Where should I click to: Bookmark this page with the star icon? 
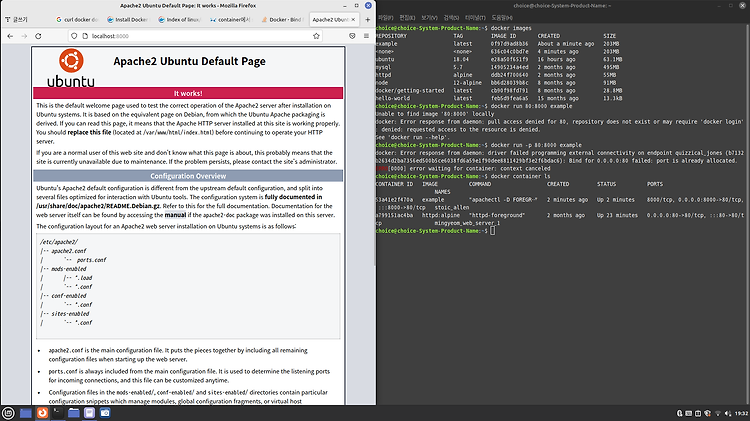pyautogui.click(x=316, y=36)
